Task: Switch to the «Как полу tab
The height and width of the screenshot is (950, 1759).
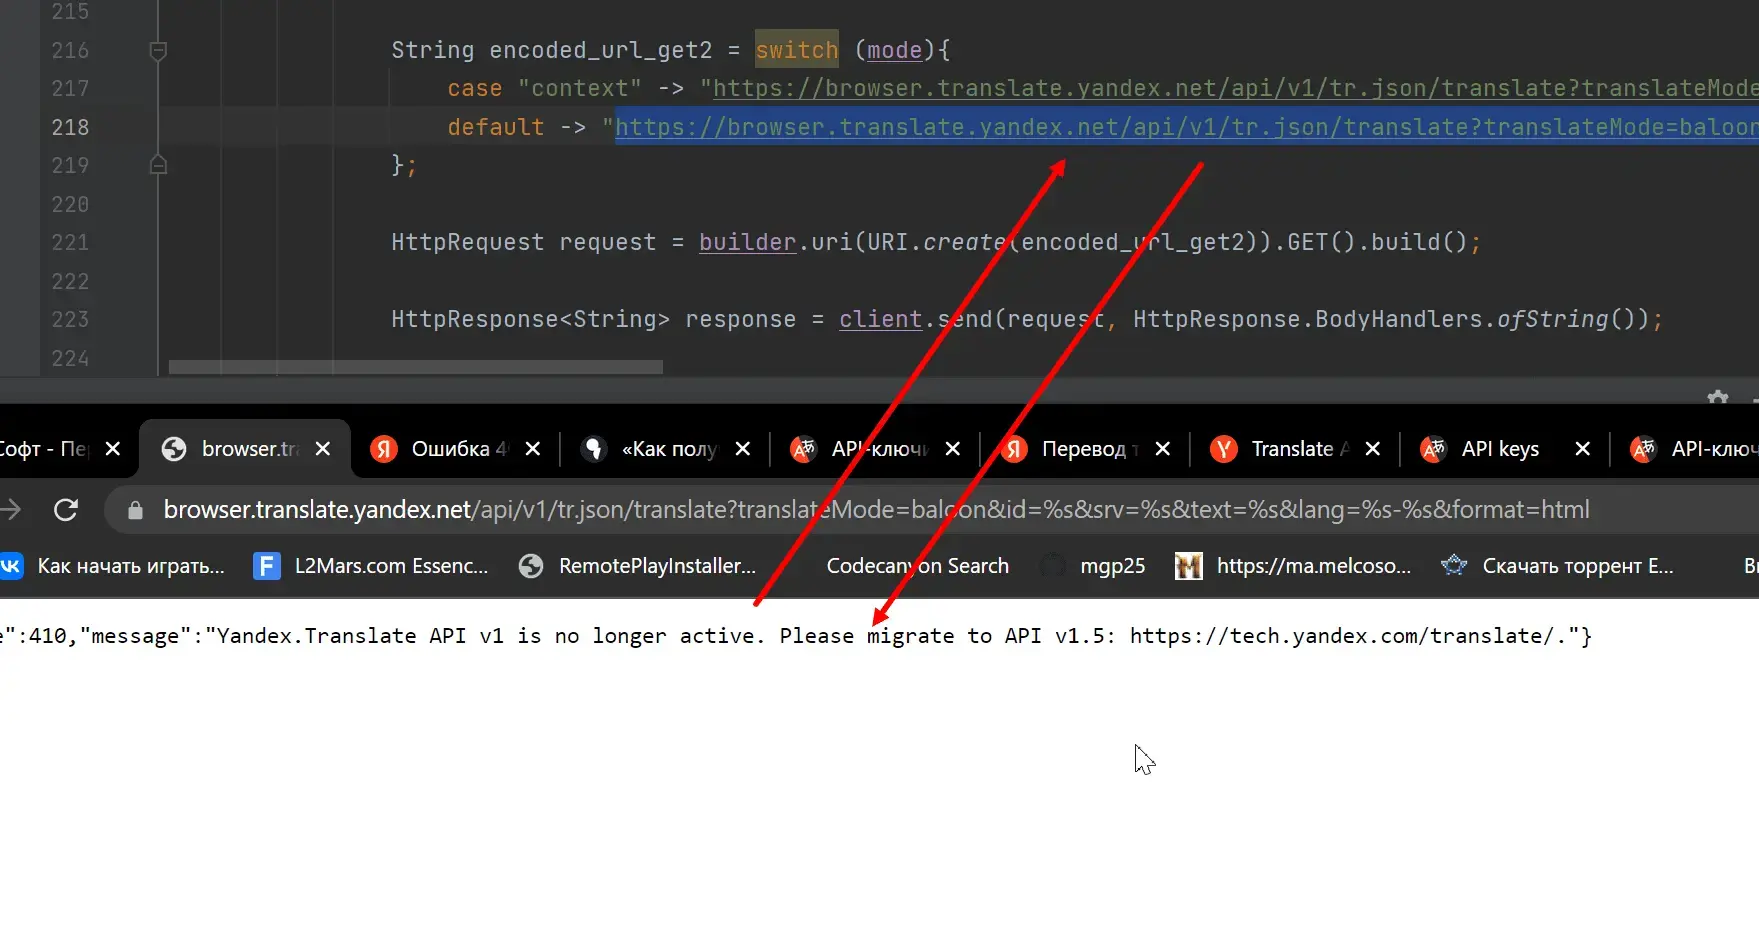Action: pos(665,449)
